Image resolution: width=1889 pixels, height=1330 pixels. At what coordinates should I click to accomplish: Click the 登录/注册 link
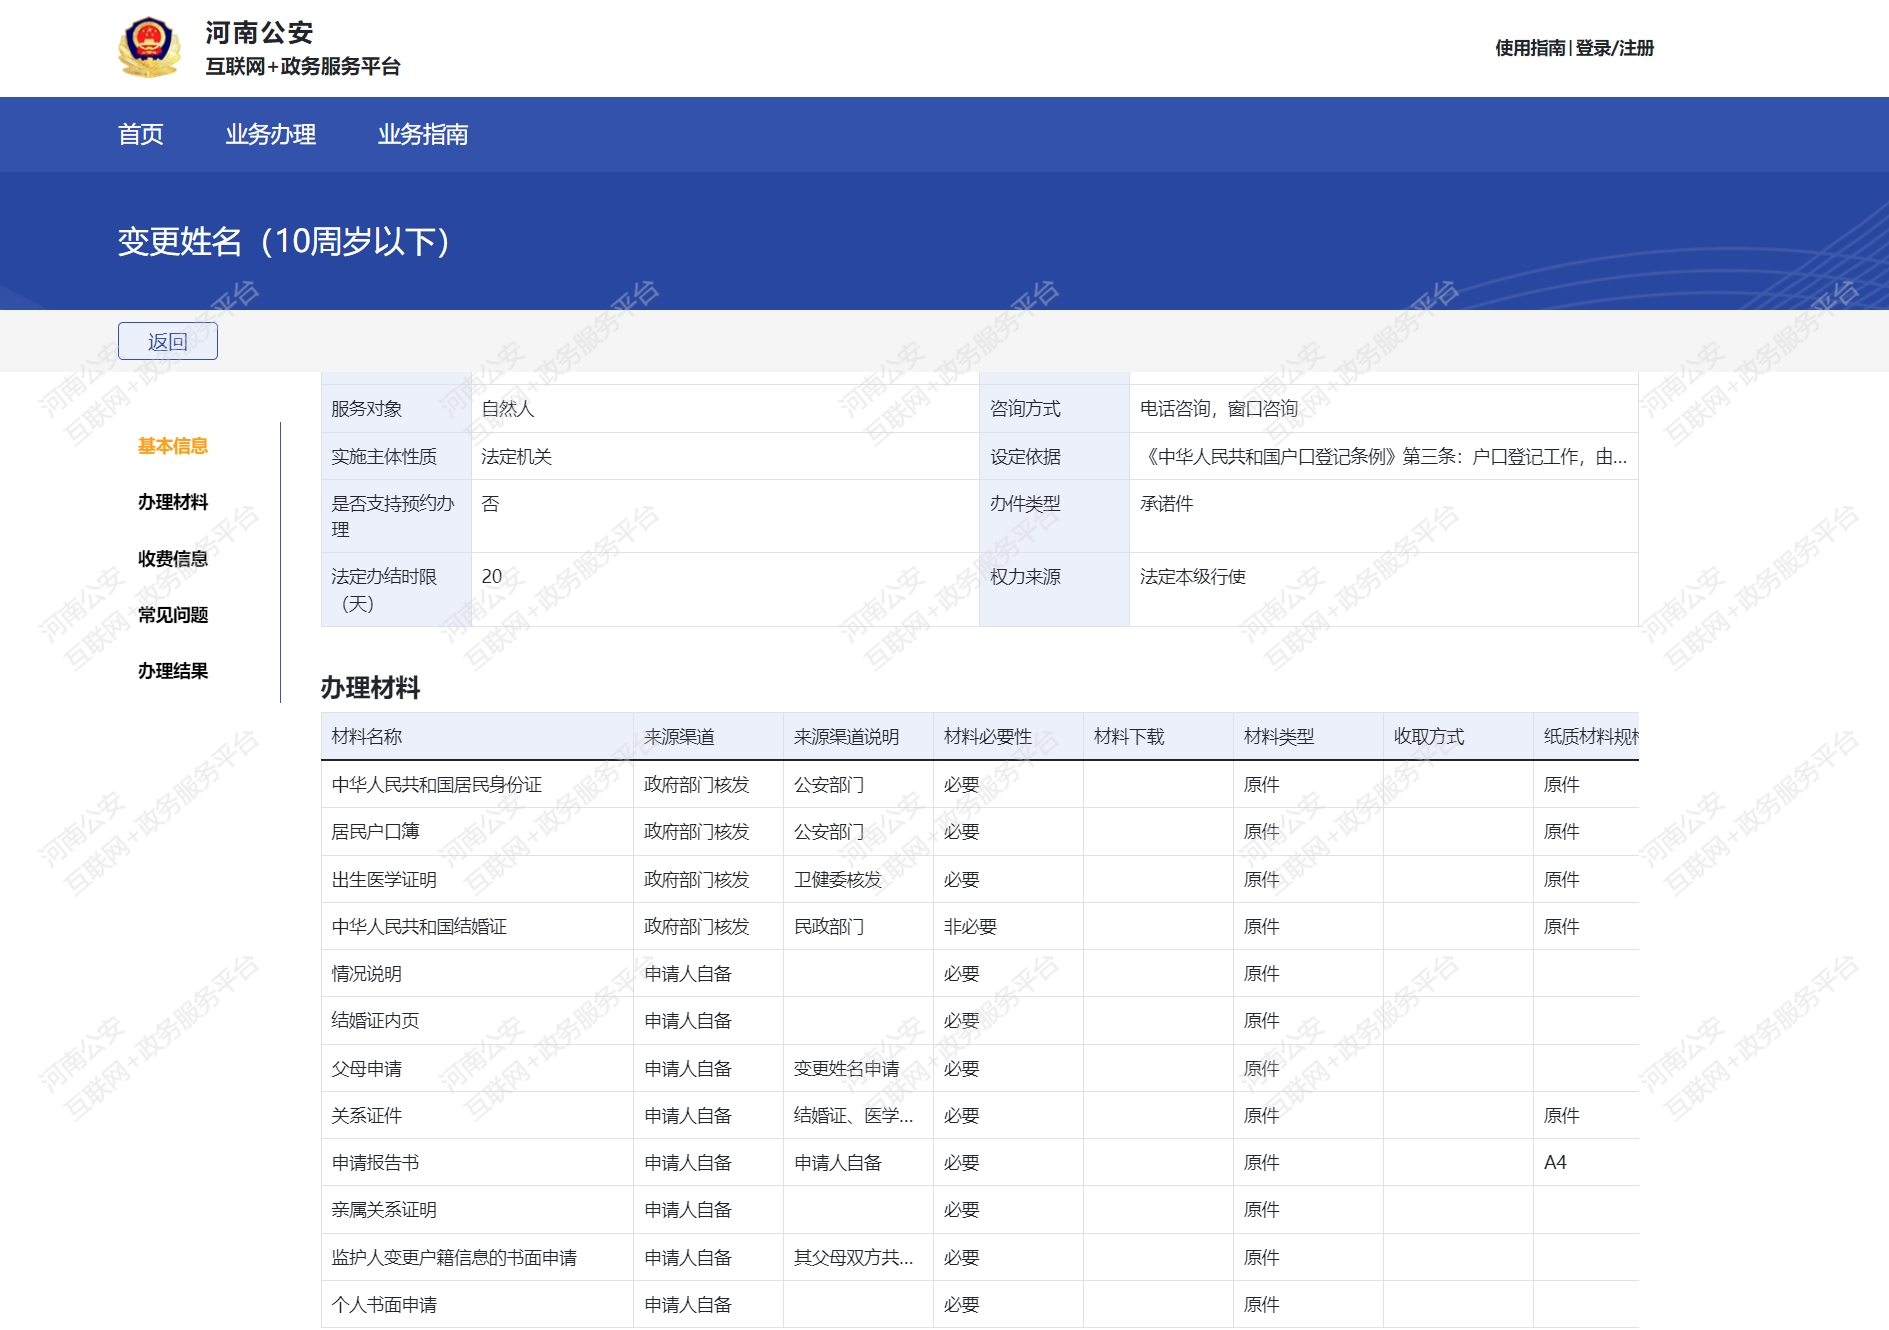[1615, 48]
